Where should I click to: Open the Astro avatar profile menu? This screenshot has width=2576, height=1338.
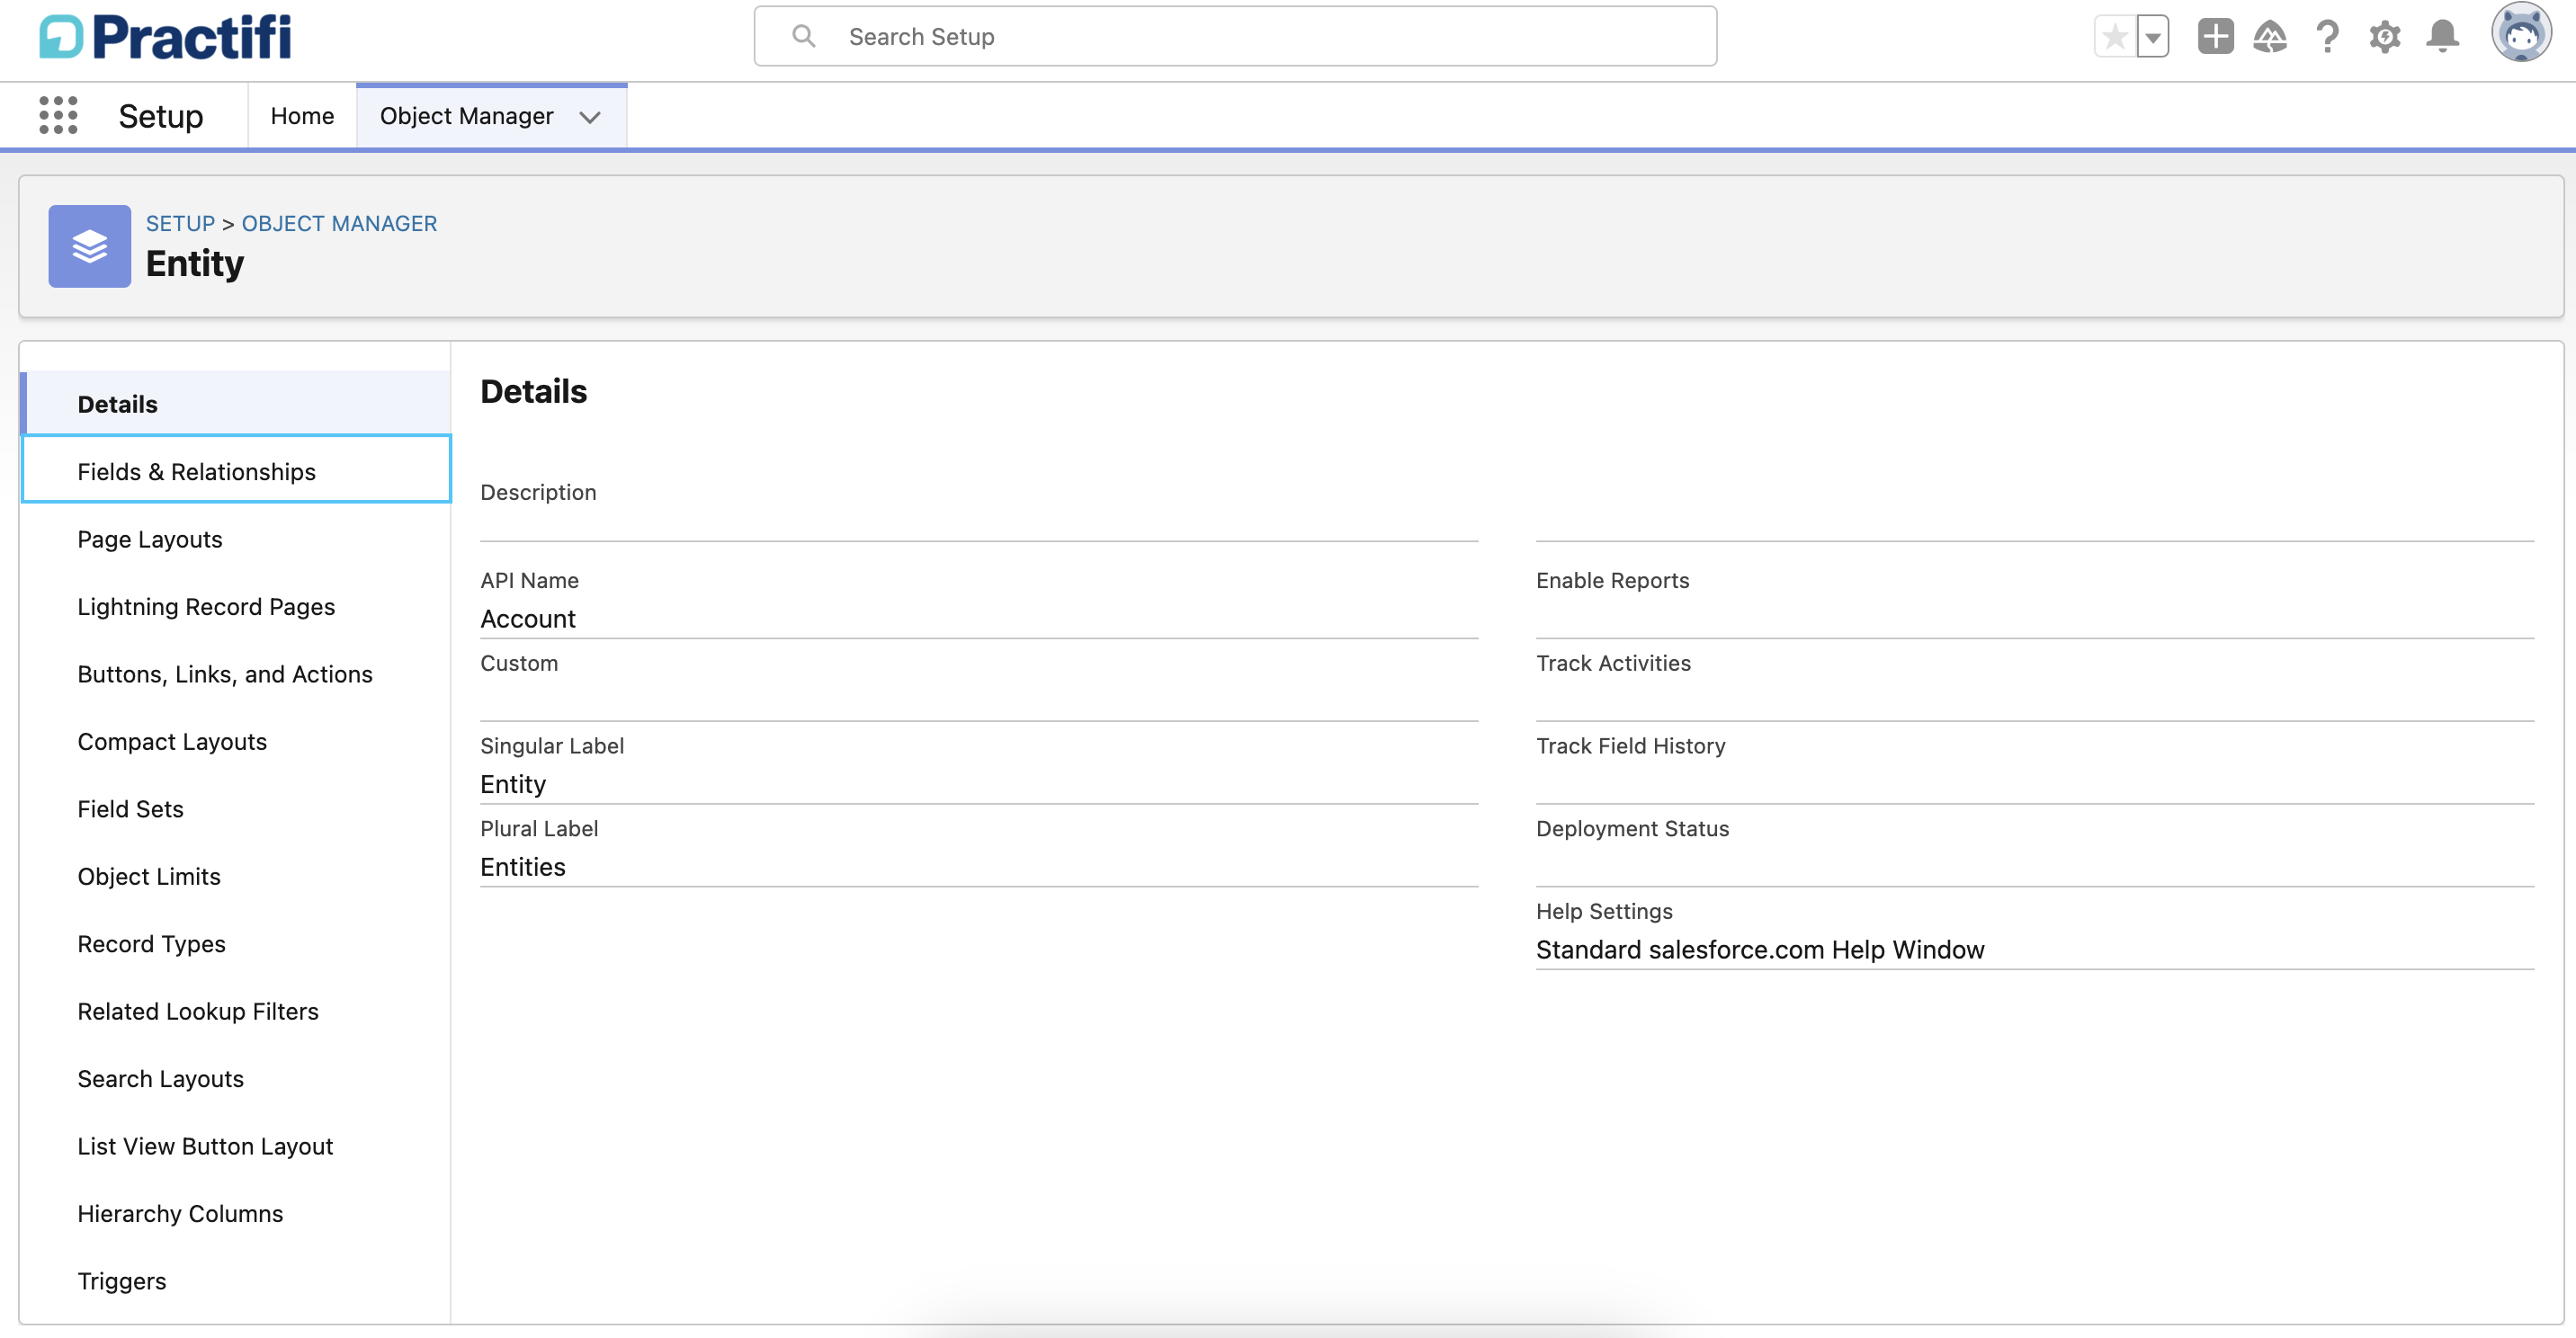tap(2522, 33)
